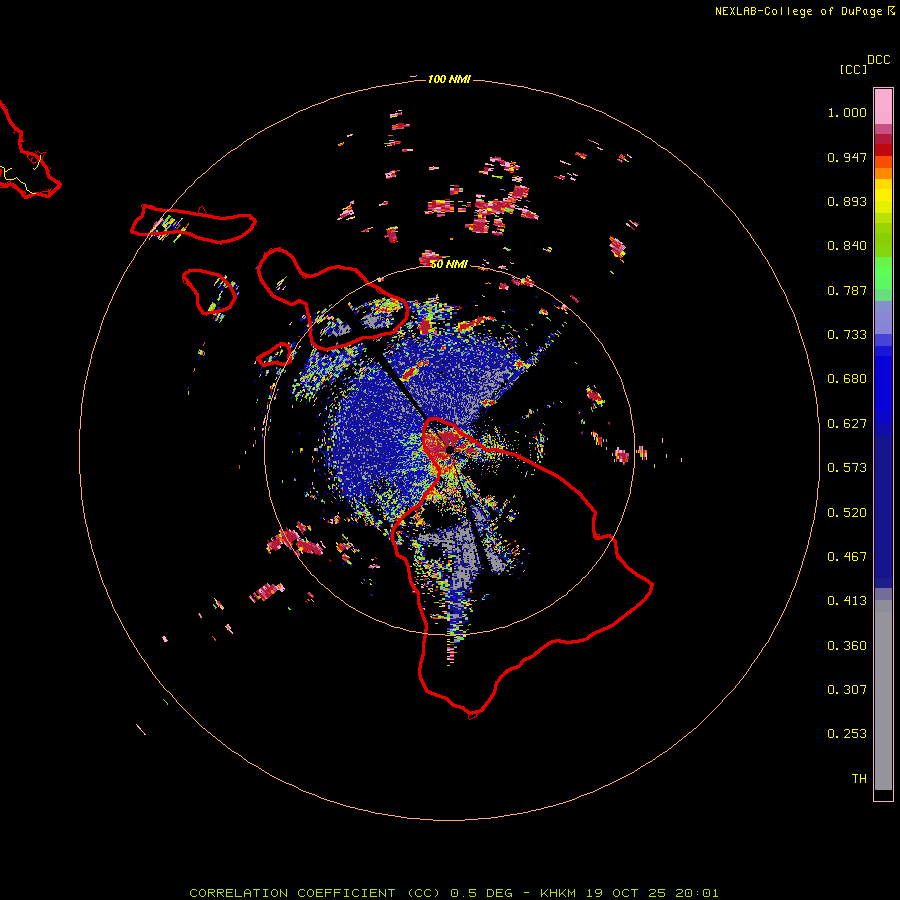Image resolution: width=900 pixels, height=900 pixels.
Task: Click the bright green segment of color bar
Action: pyautogui.click(x=883, y=273)
